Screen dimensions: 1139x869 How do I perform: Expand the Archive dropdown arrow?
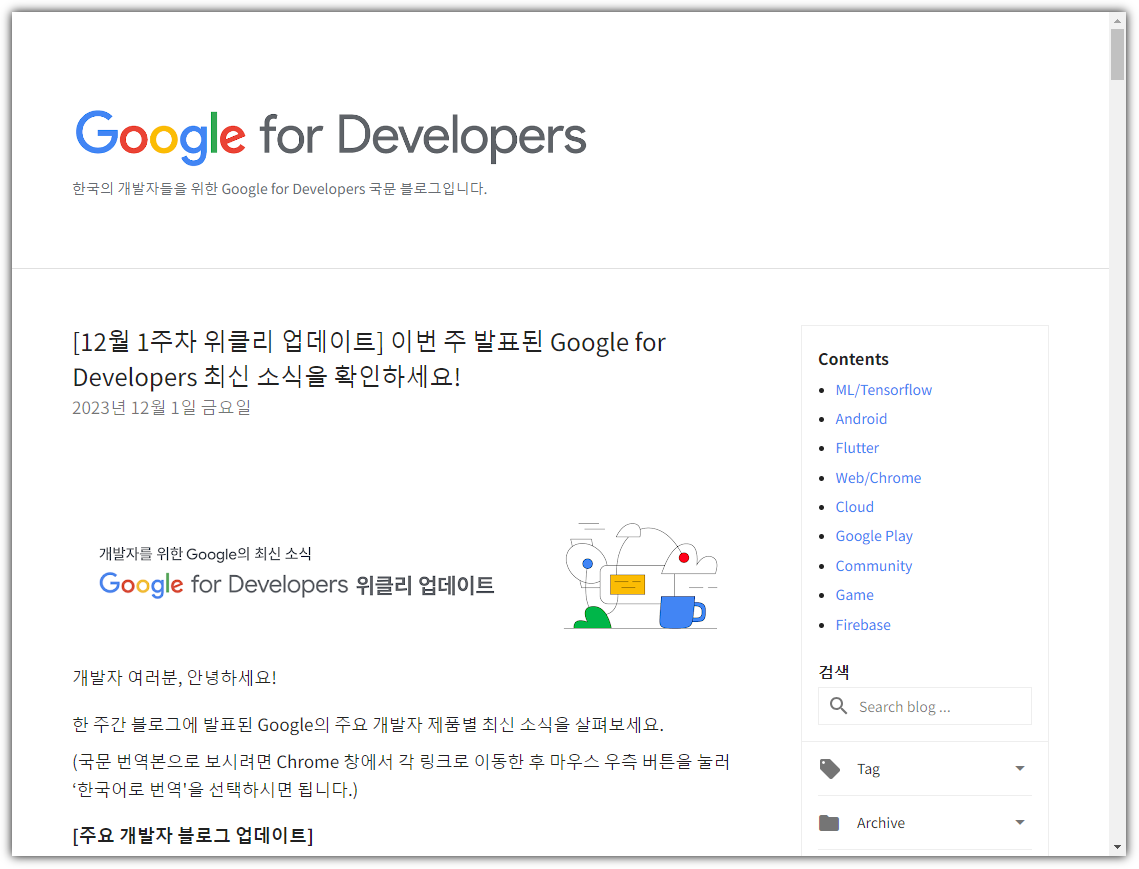pyautogui.click(x=1020, y=822)
